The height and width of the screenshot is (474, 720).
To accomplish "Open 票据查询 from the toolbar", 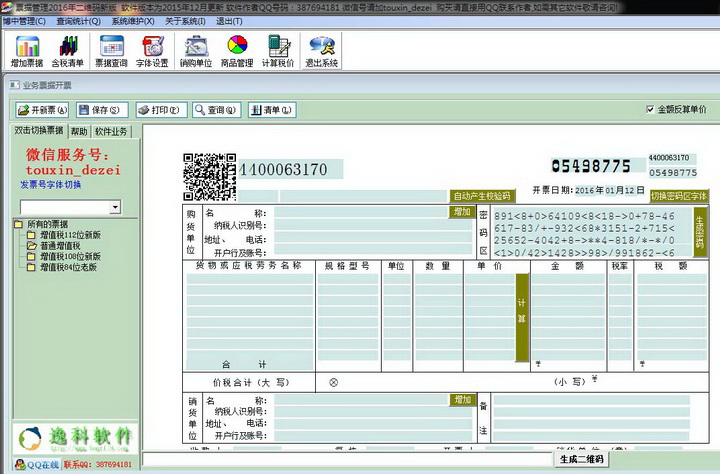I will [x=111, y=51].
